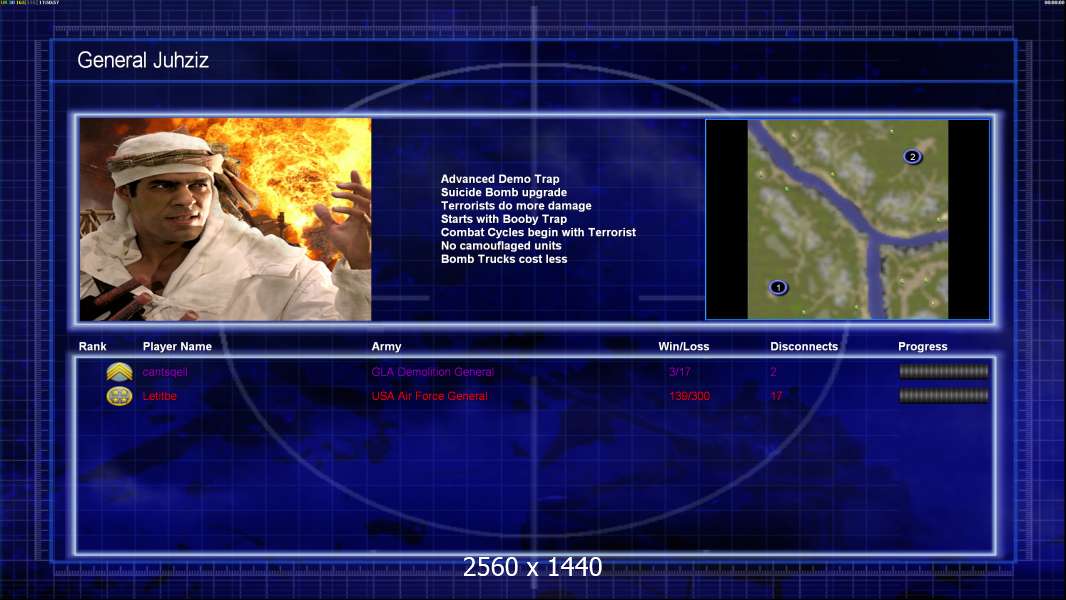Click the chevron rank icon beside cantsqeil
The image size is (1066, 600).
pos(120,372)
